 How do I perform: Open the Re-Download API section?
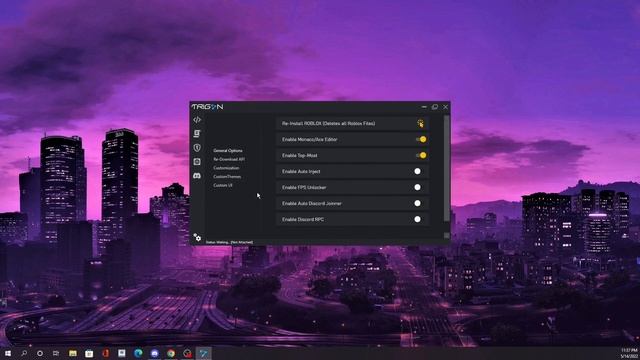(229, 159)
